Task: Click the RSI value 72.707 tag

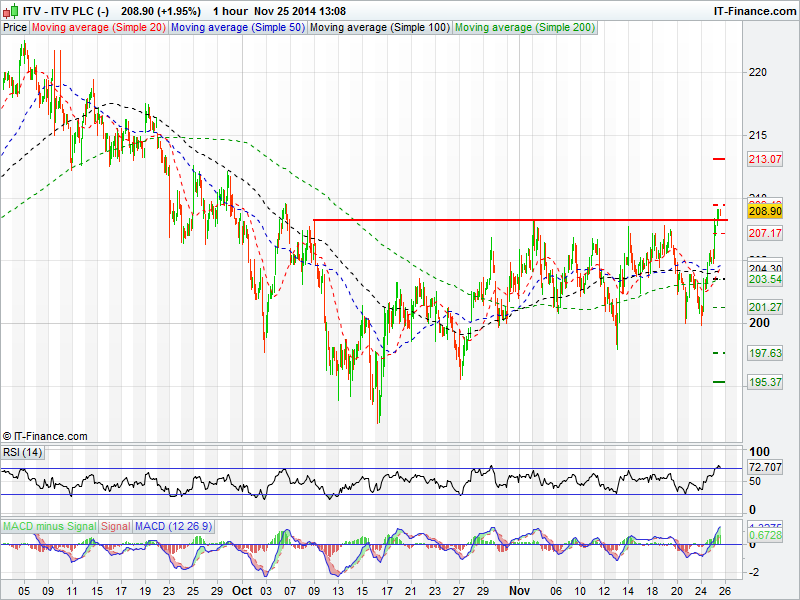Action: (764, 467)
